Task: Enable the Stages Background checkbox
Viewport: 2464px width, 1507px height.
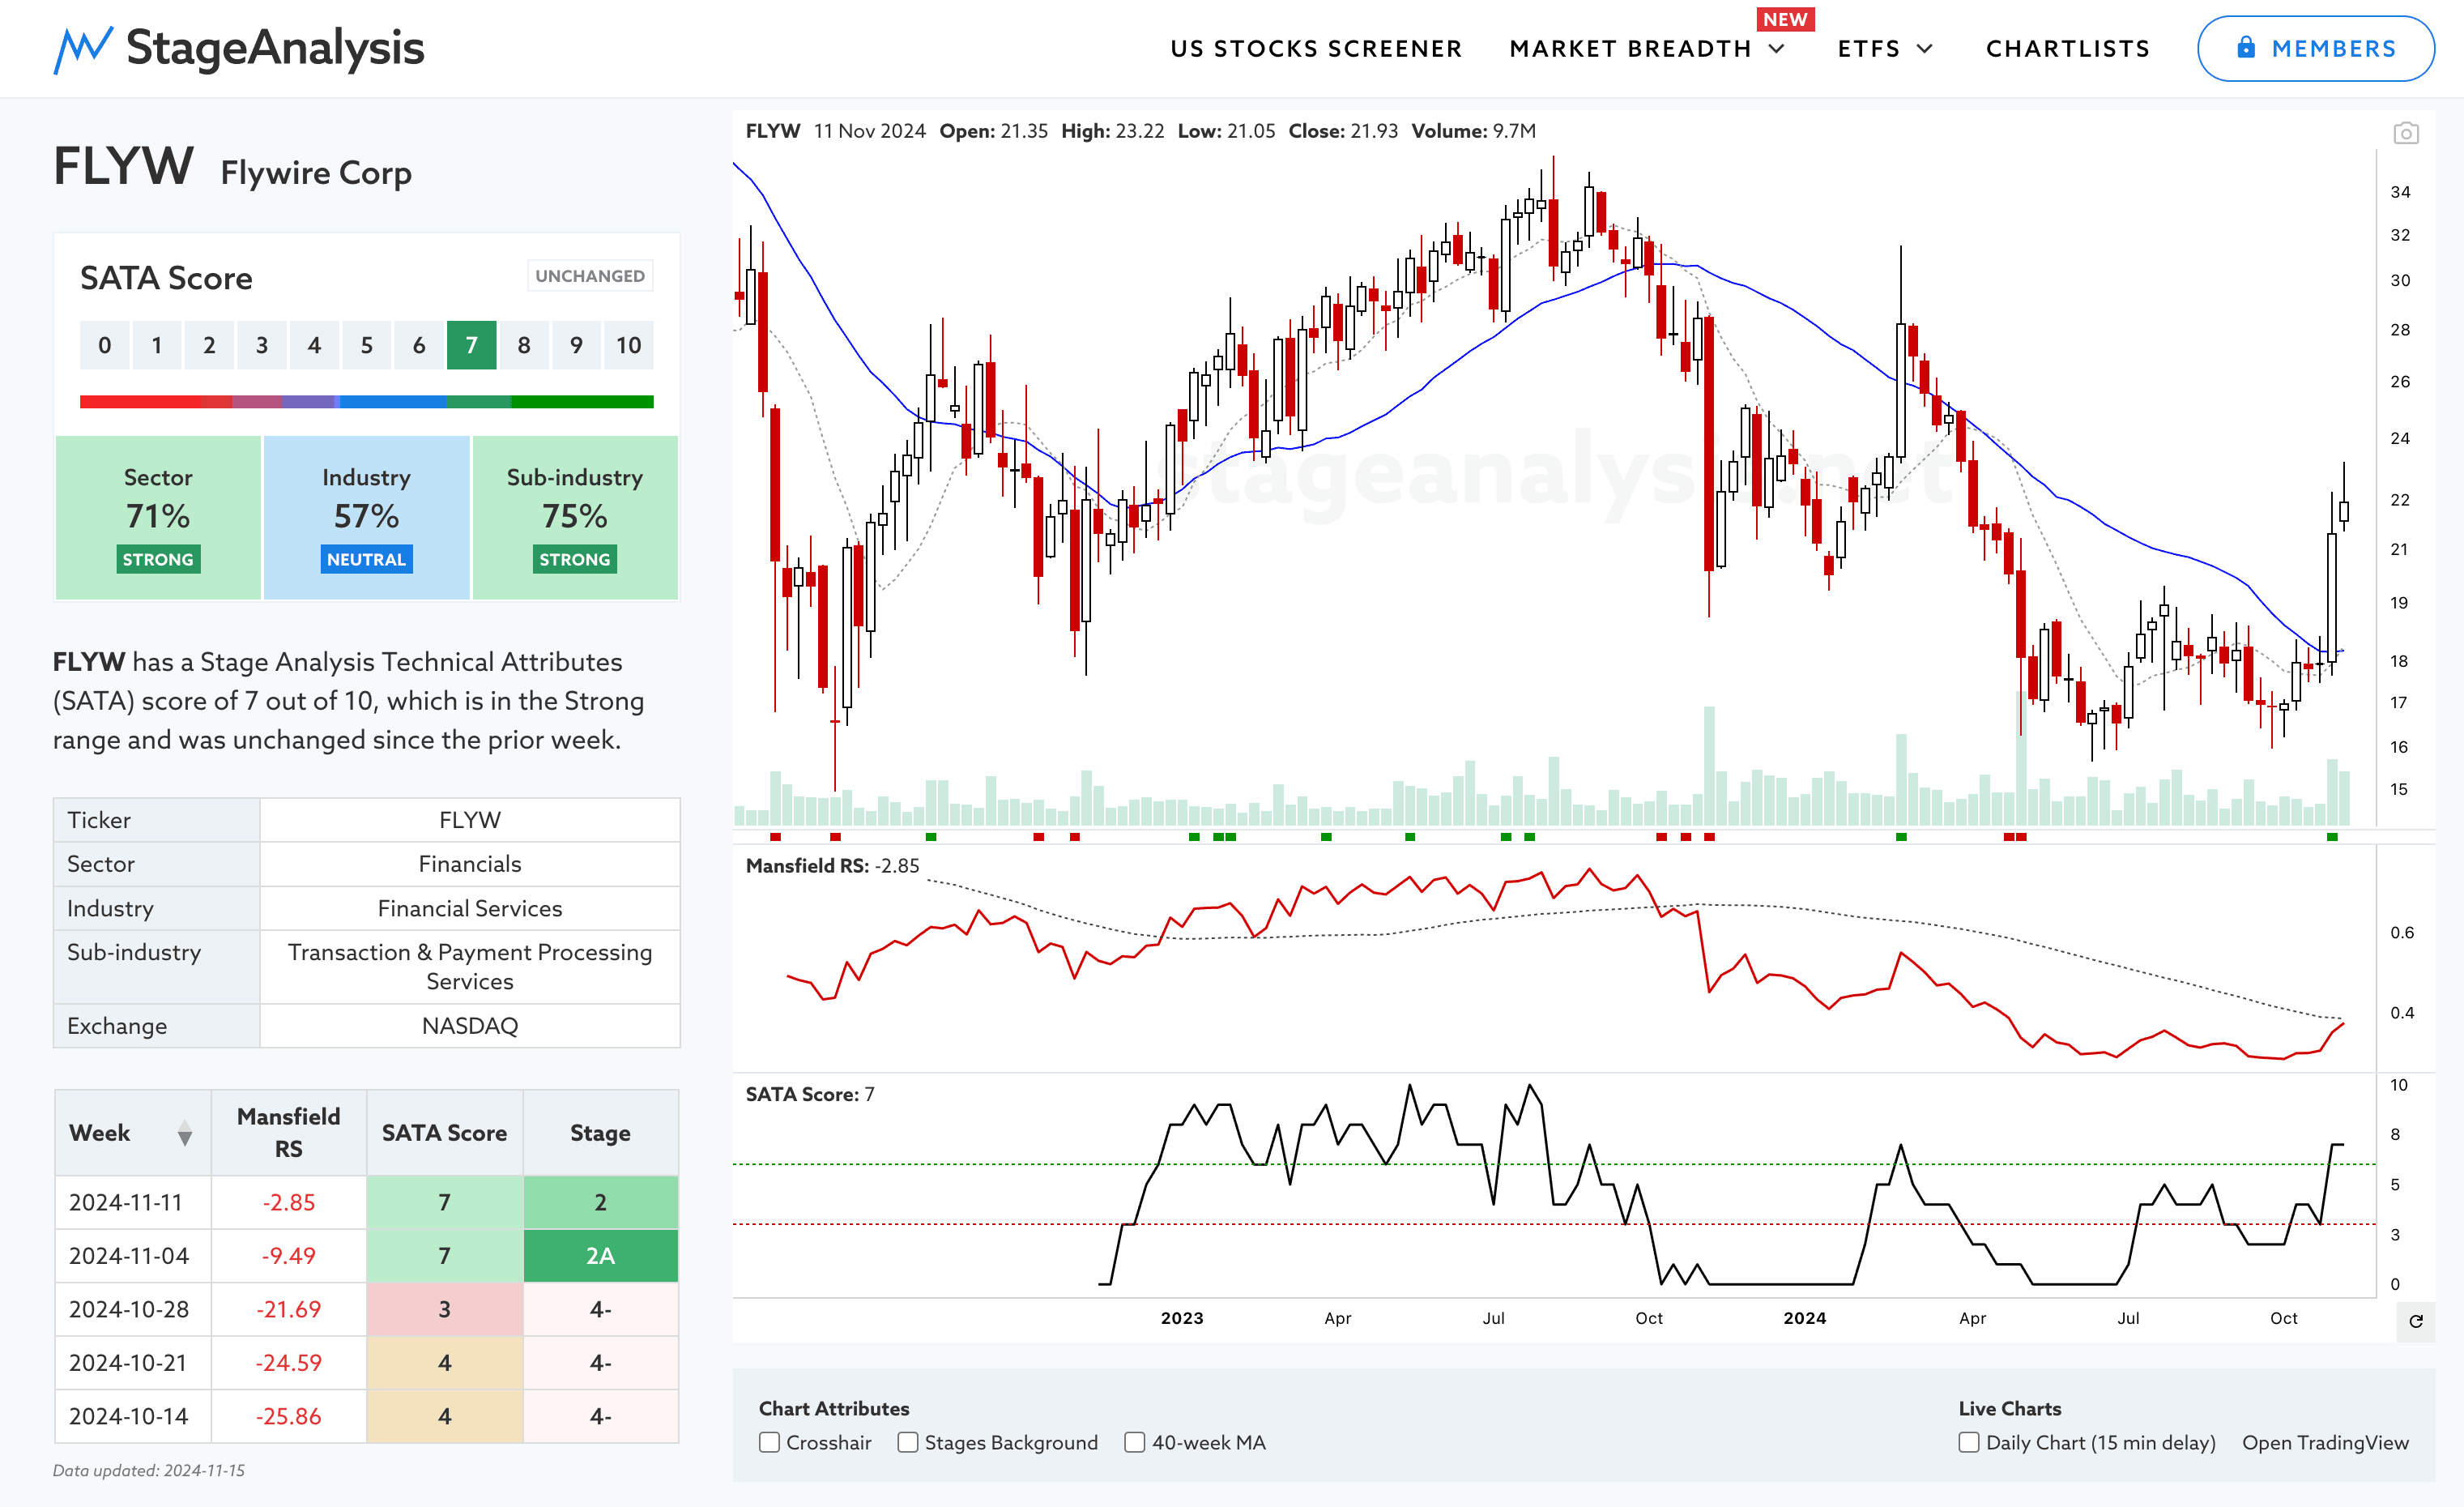Action: [908, 1442]
